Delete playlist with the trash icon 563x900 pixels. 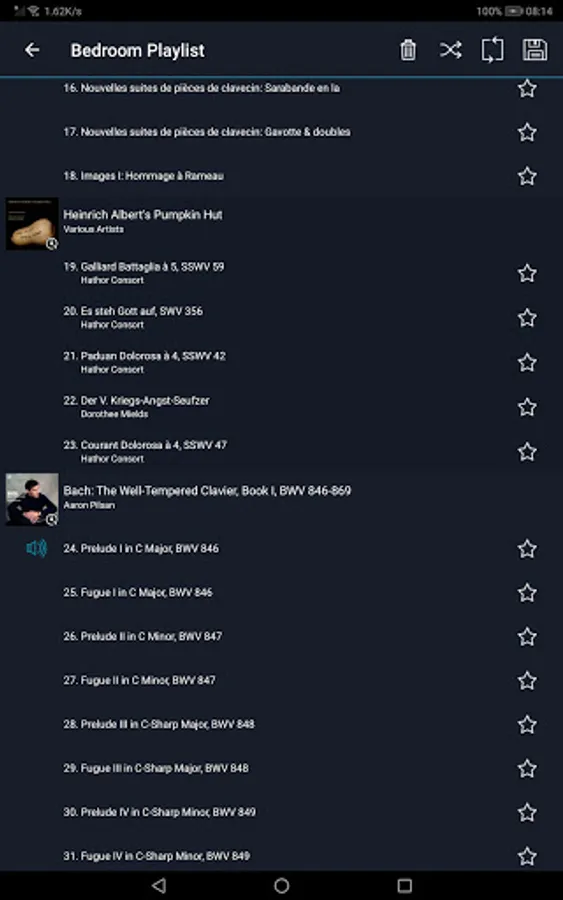(x=408, y=50)
